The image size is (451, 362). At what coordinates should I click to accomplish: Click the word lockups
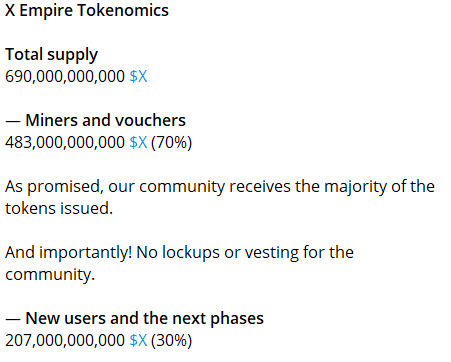click(x=191, y=252)
